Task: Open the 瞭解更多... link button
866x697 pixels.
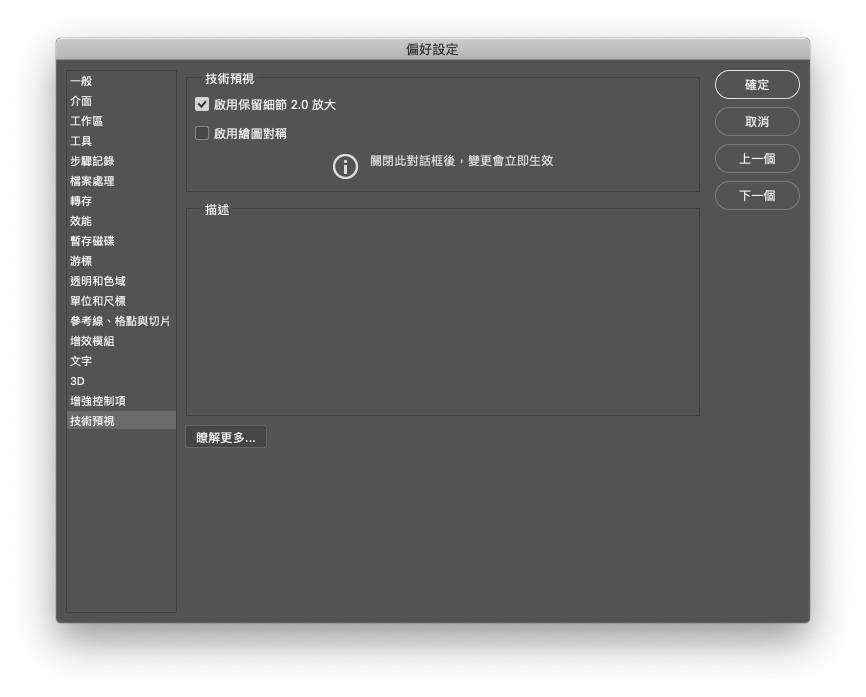Action: [226, 438]
